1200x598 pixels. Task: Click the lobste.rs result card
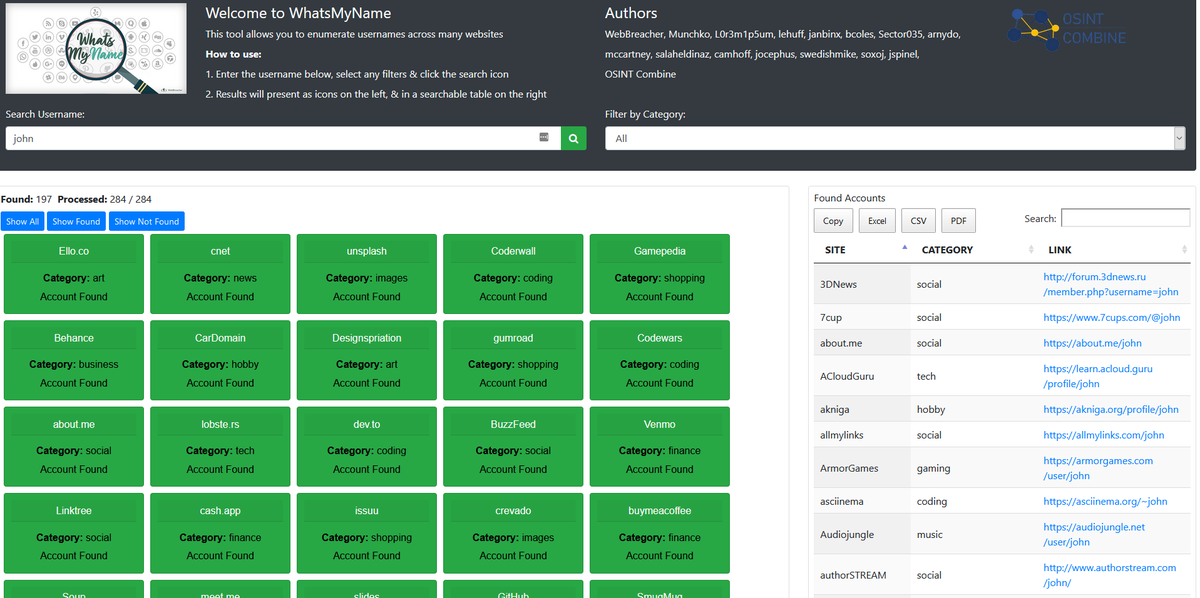coord(220,446)
